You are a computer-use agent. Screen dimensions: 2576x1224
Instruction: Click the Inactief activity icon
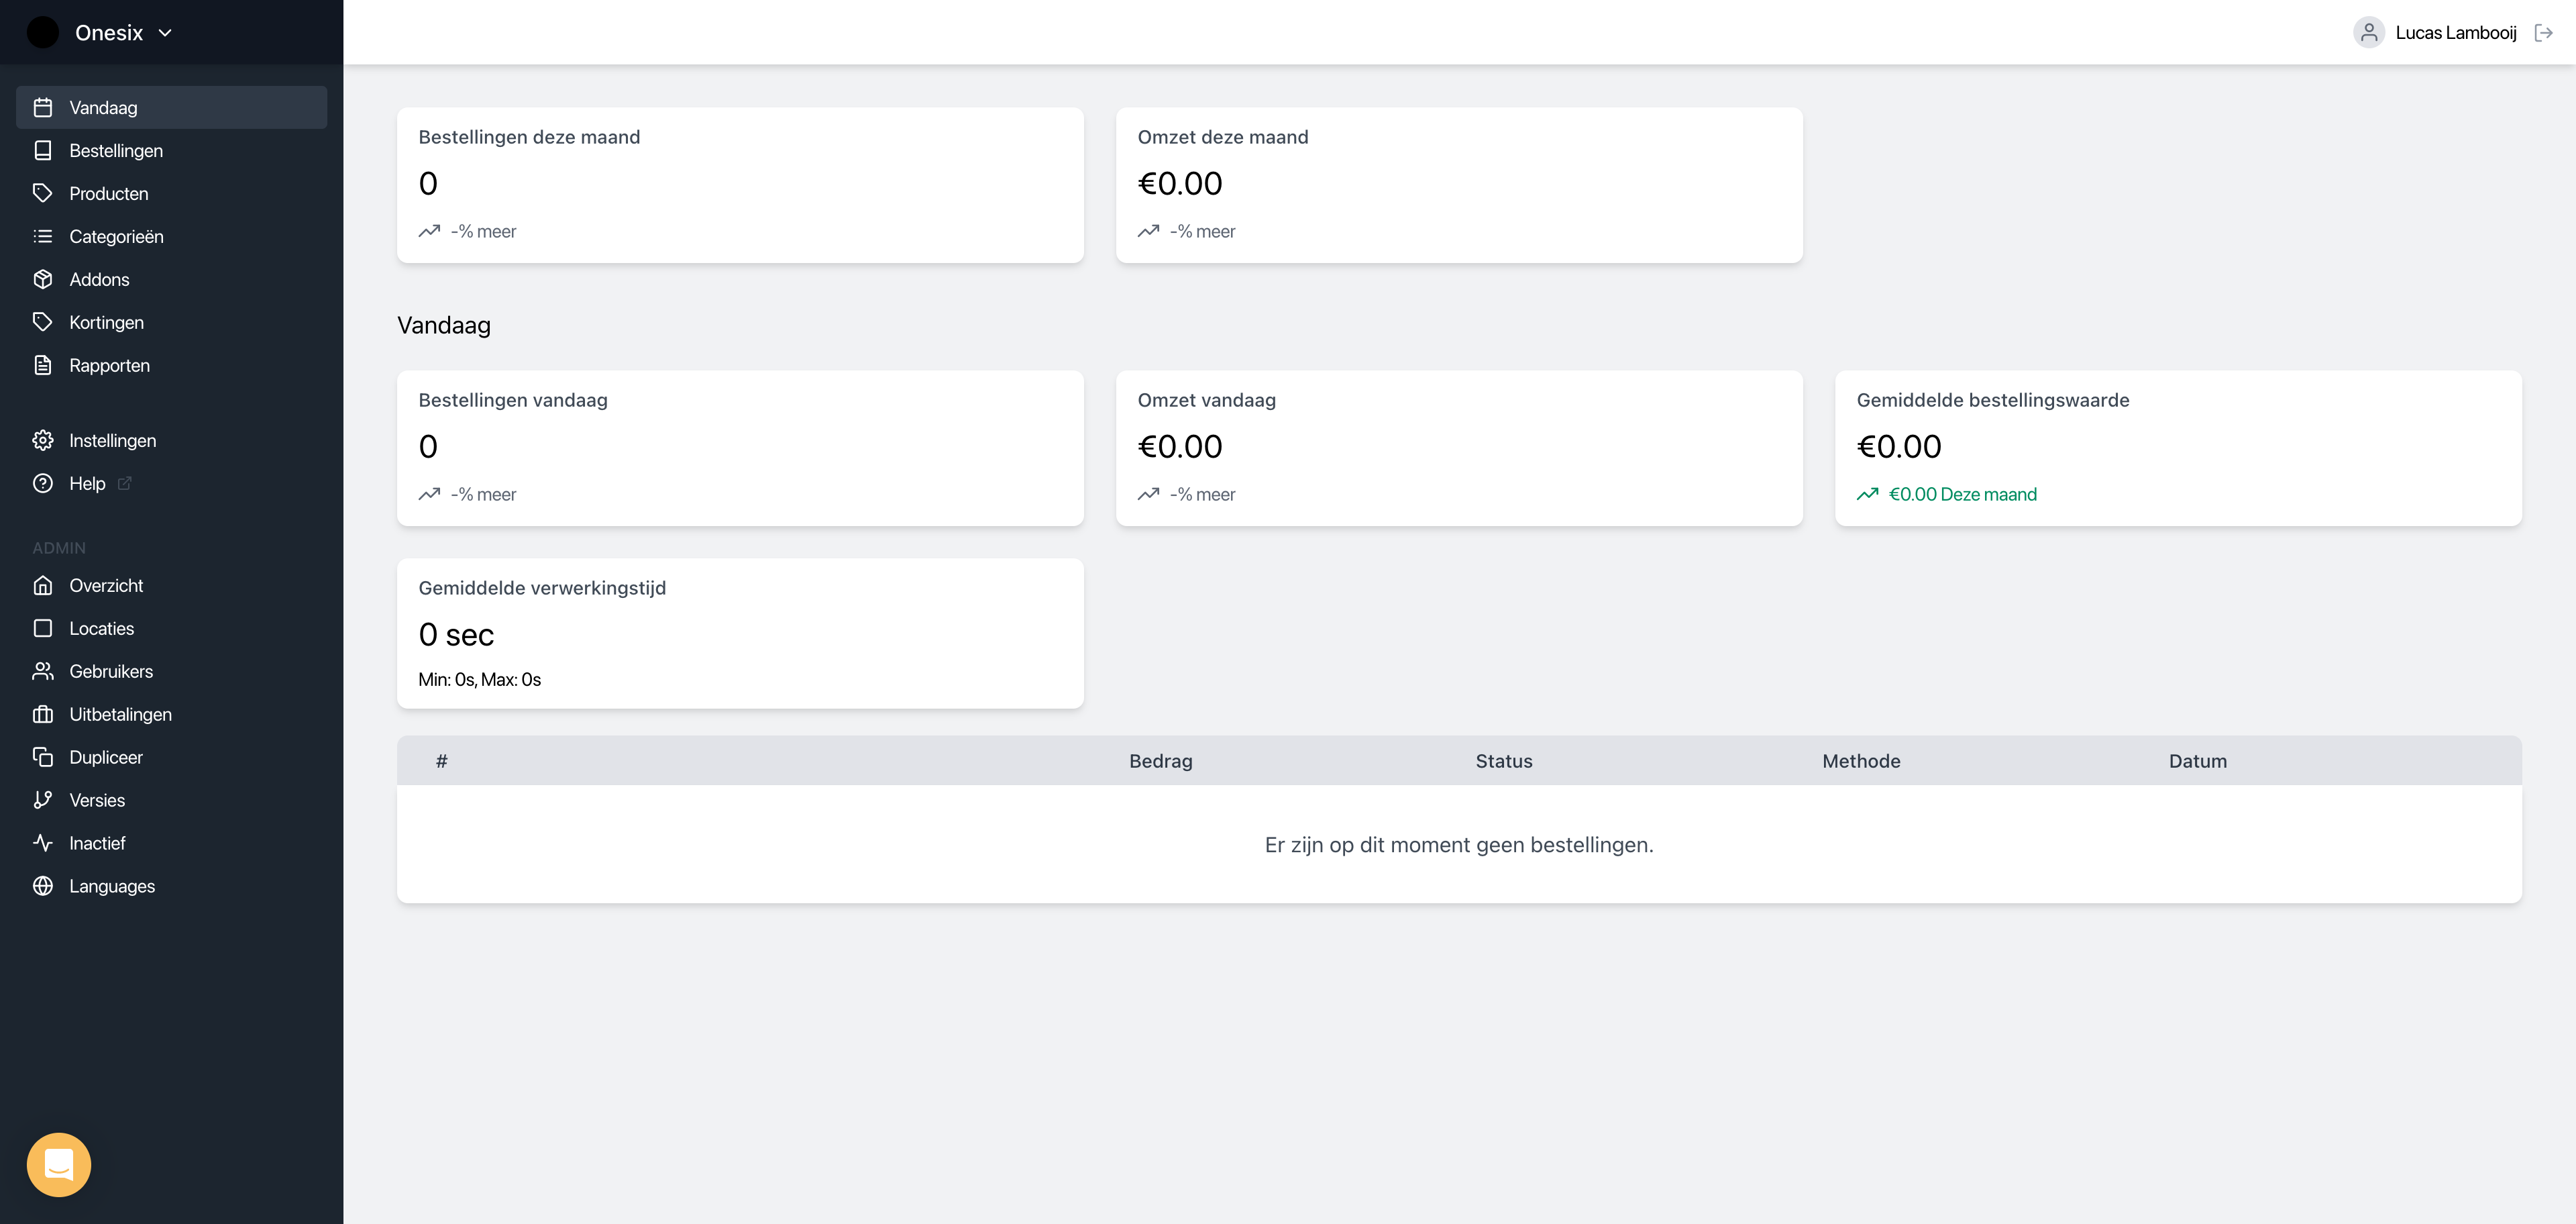[x=43, y=843]
